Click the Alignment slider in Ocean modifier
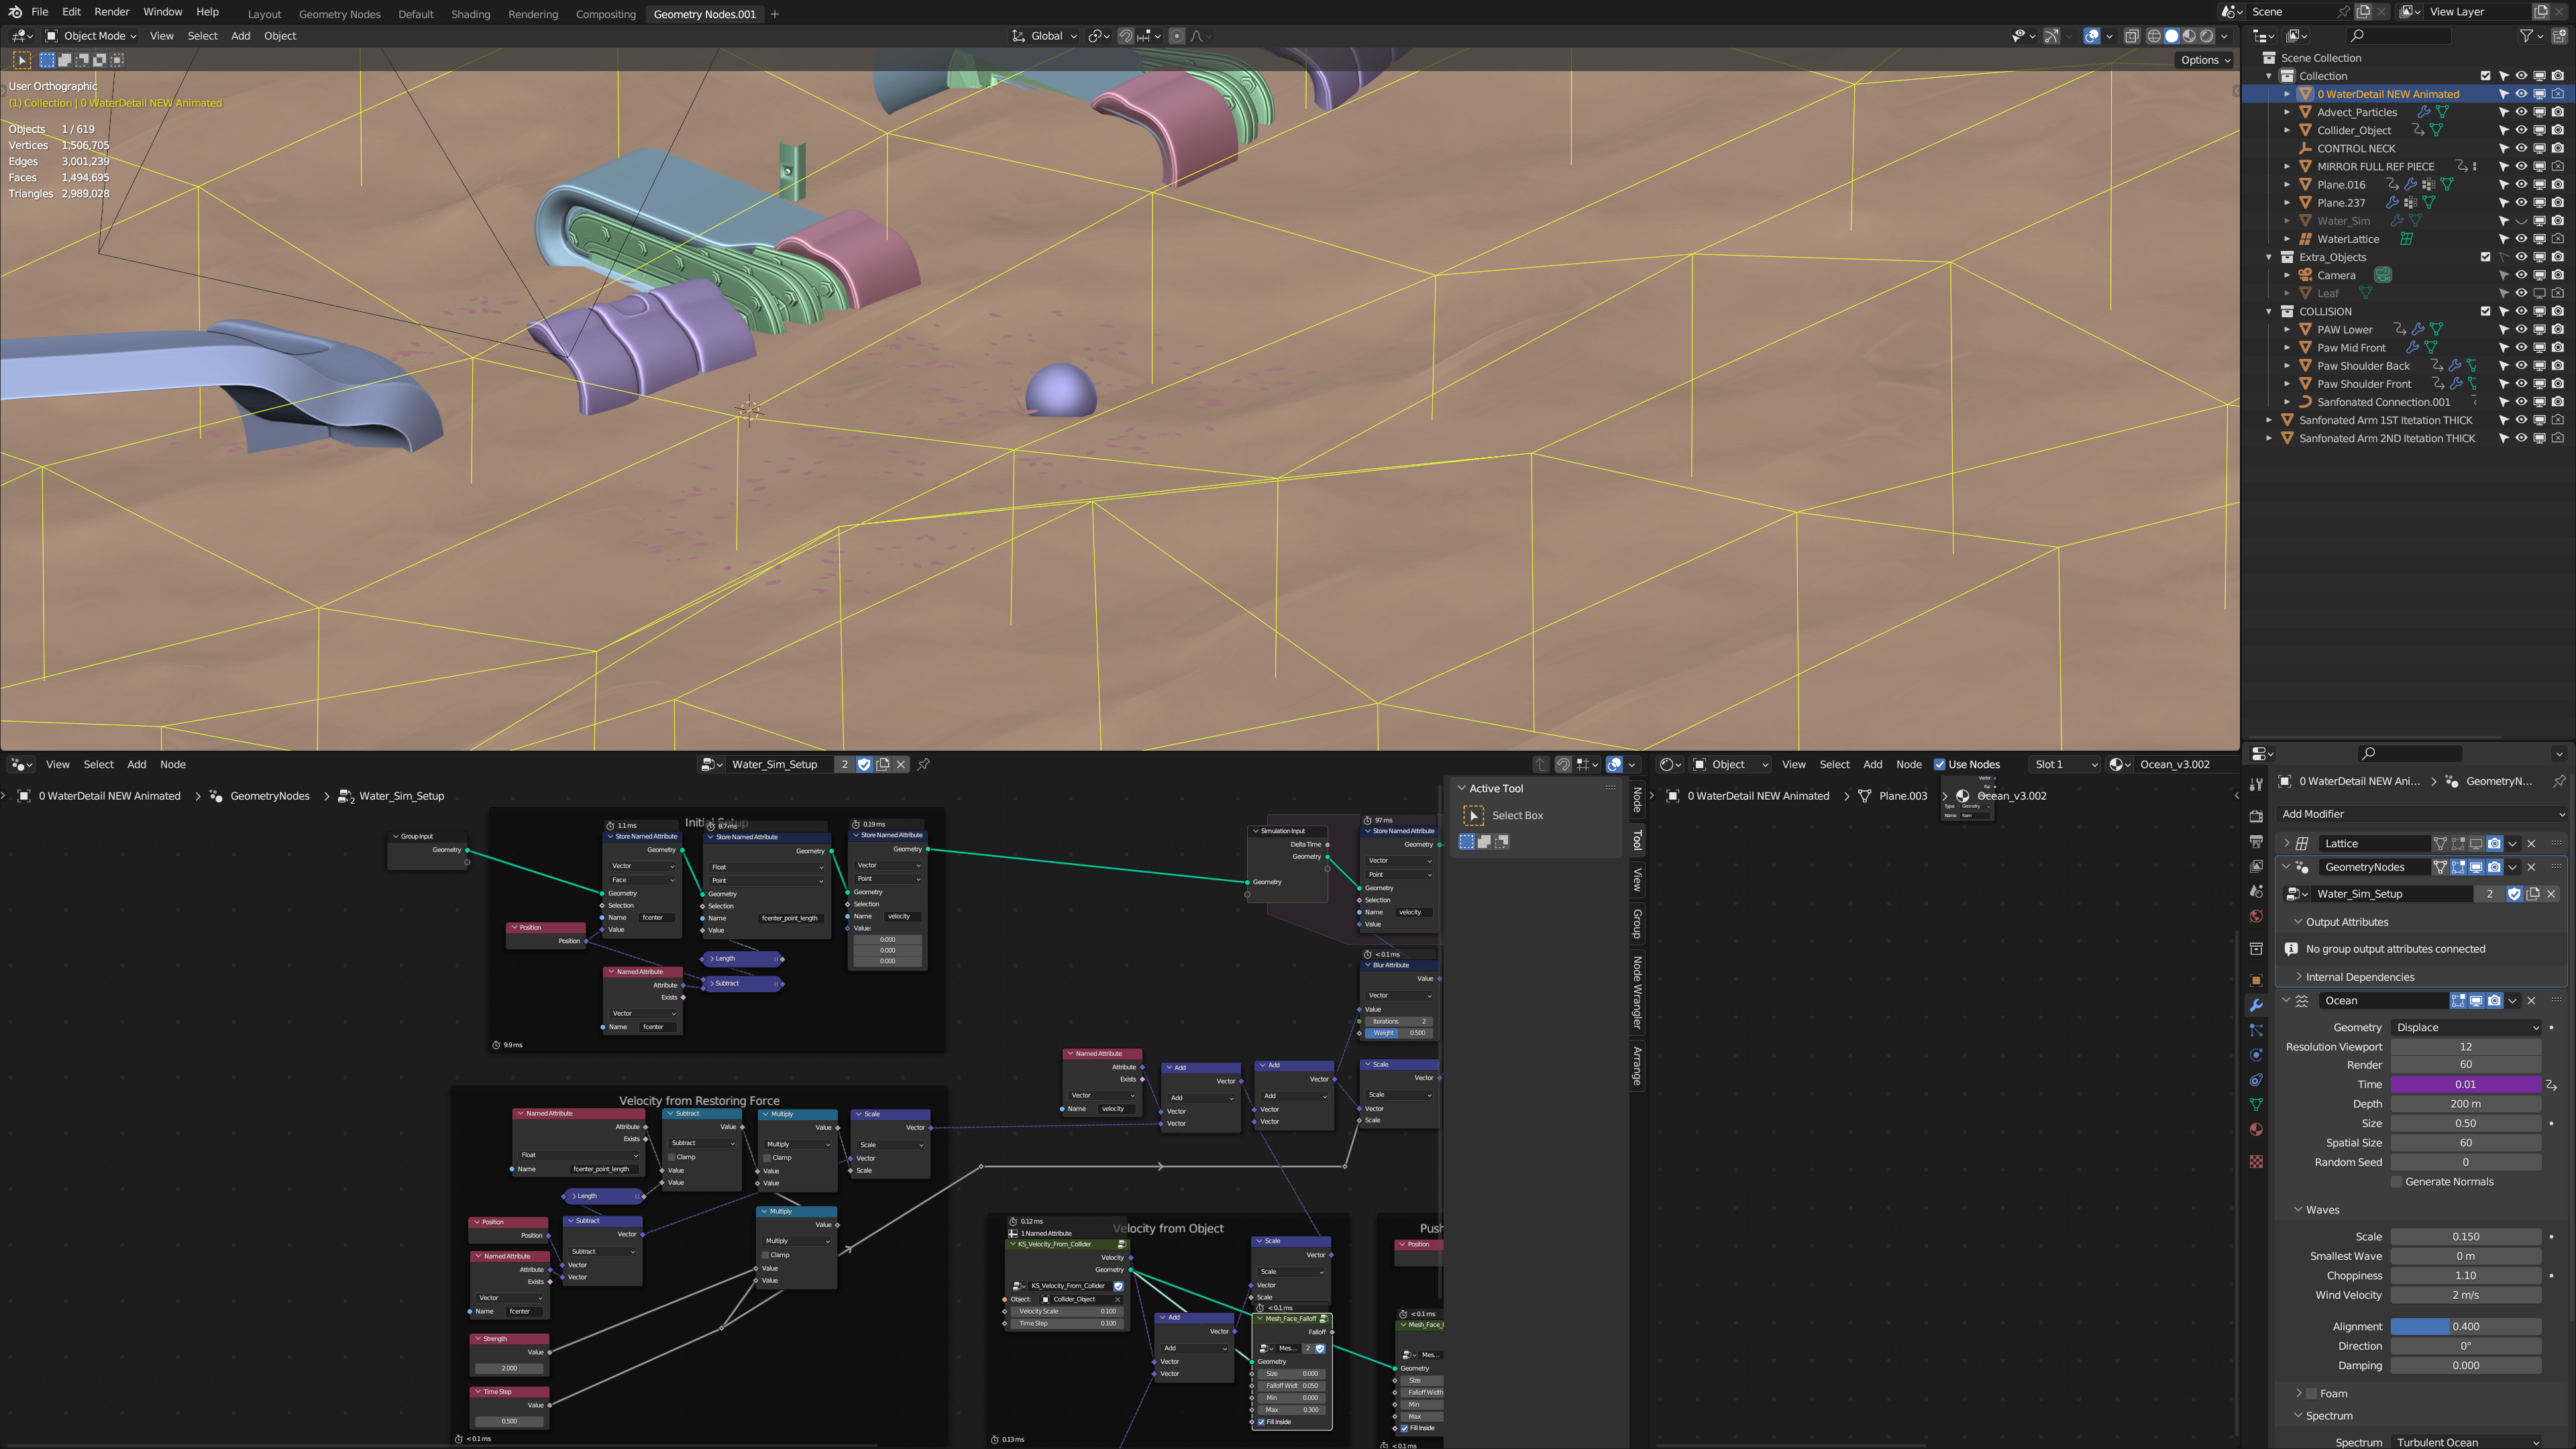2576x1449 pixels. click(x=2466, y=1327)
